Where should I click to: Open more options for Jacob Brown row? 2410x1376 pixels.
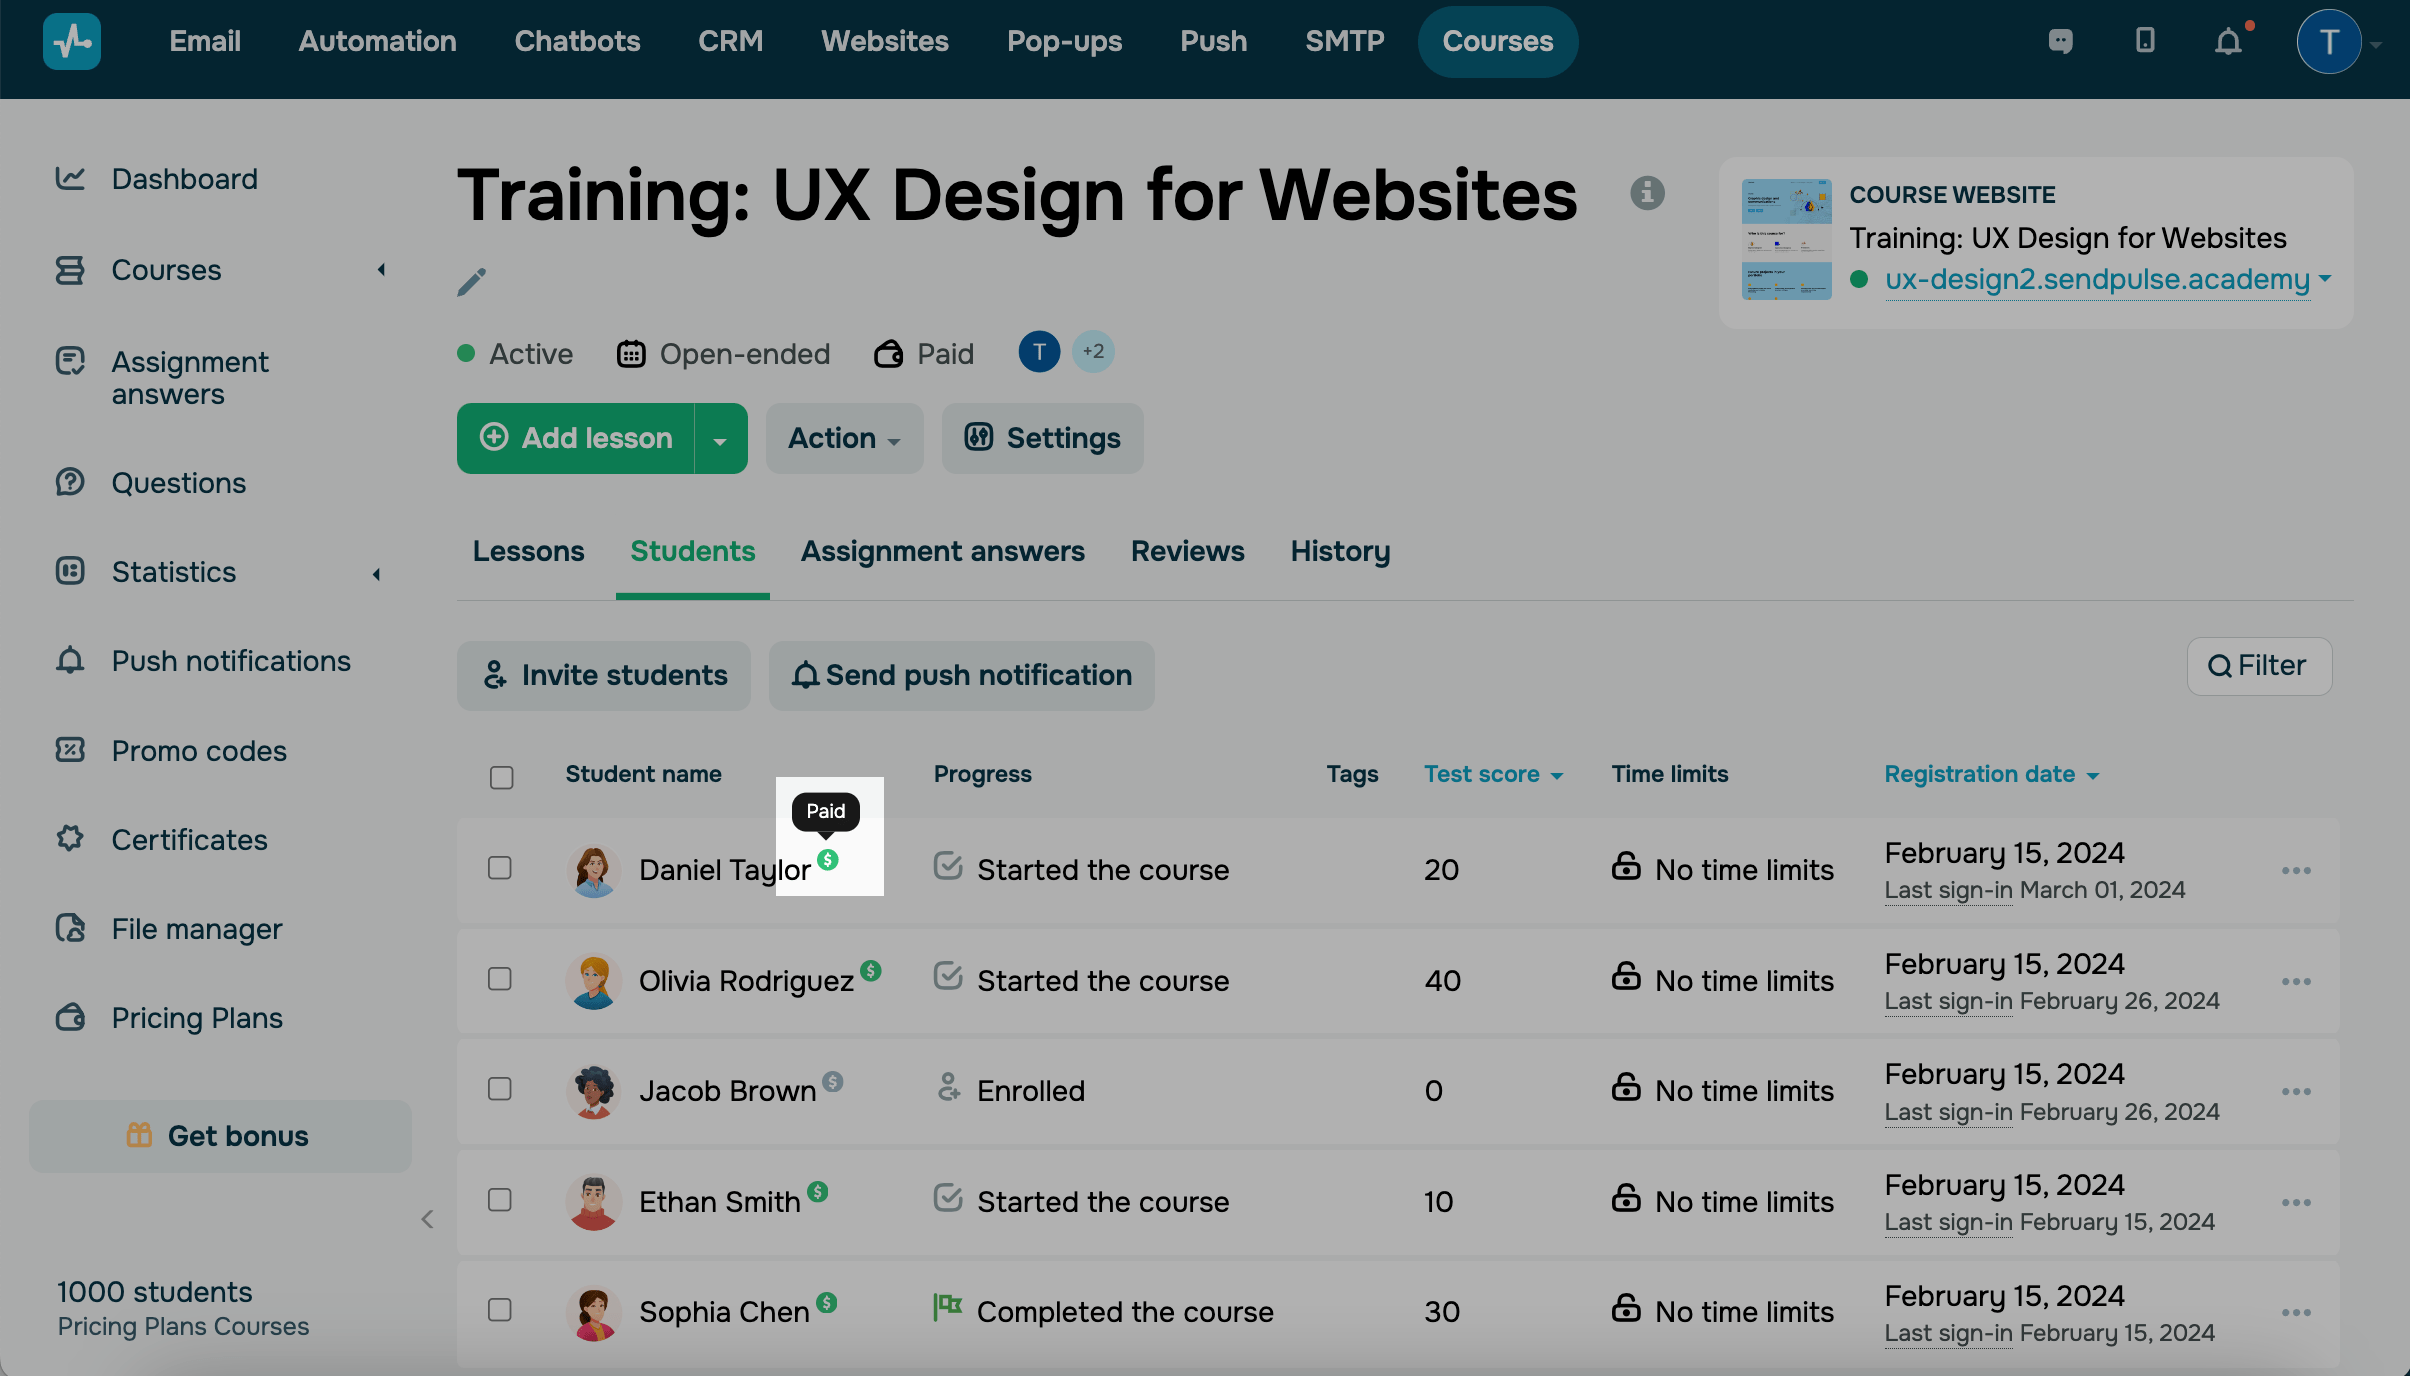click(x=2296, y=1092)
